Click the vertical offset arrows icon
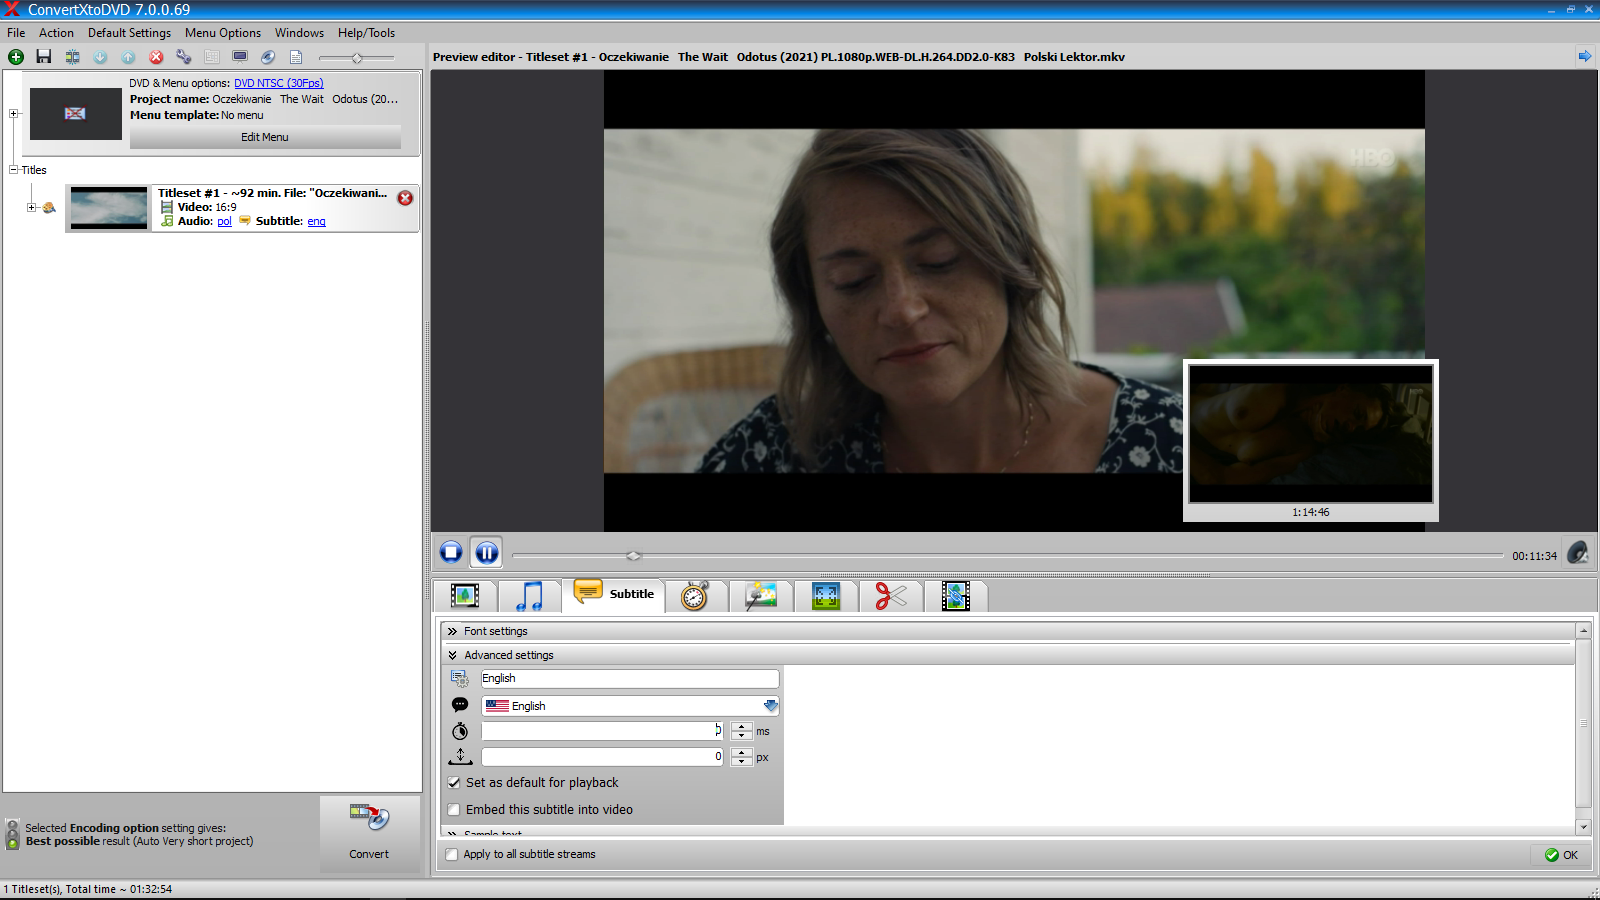The height and width of the screenshot is (900, 1600). click(x=460, y=757)
